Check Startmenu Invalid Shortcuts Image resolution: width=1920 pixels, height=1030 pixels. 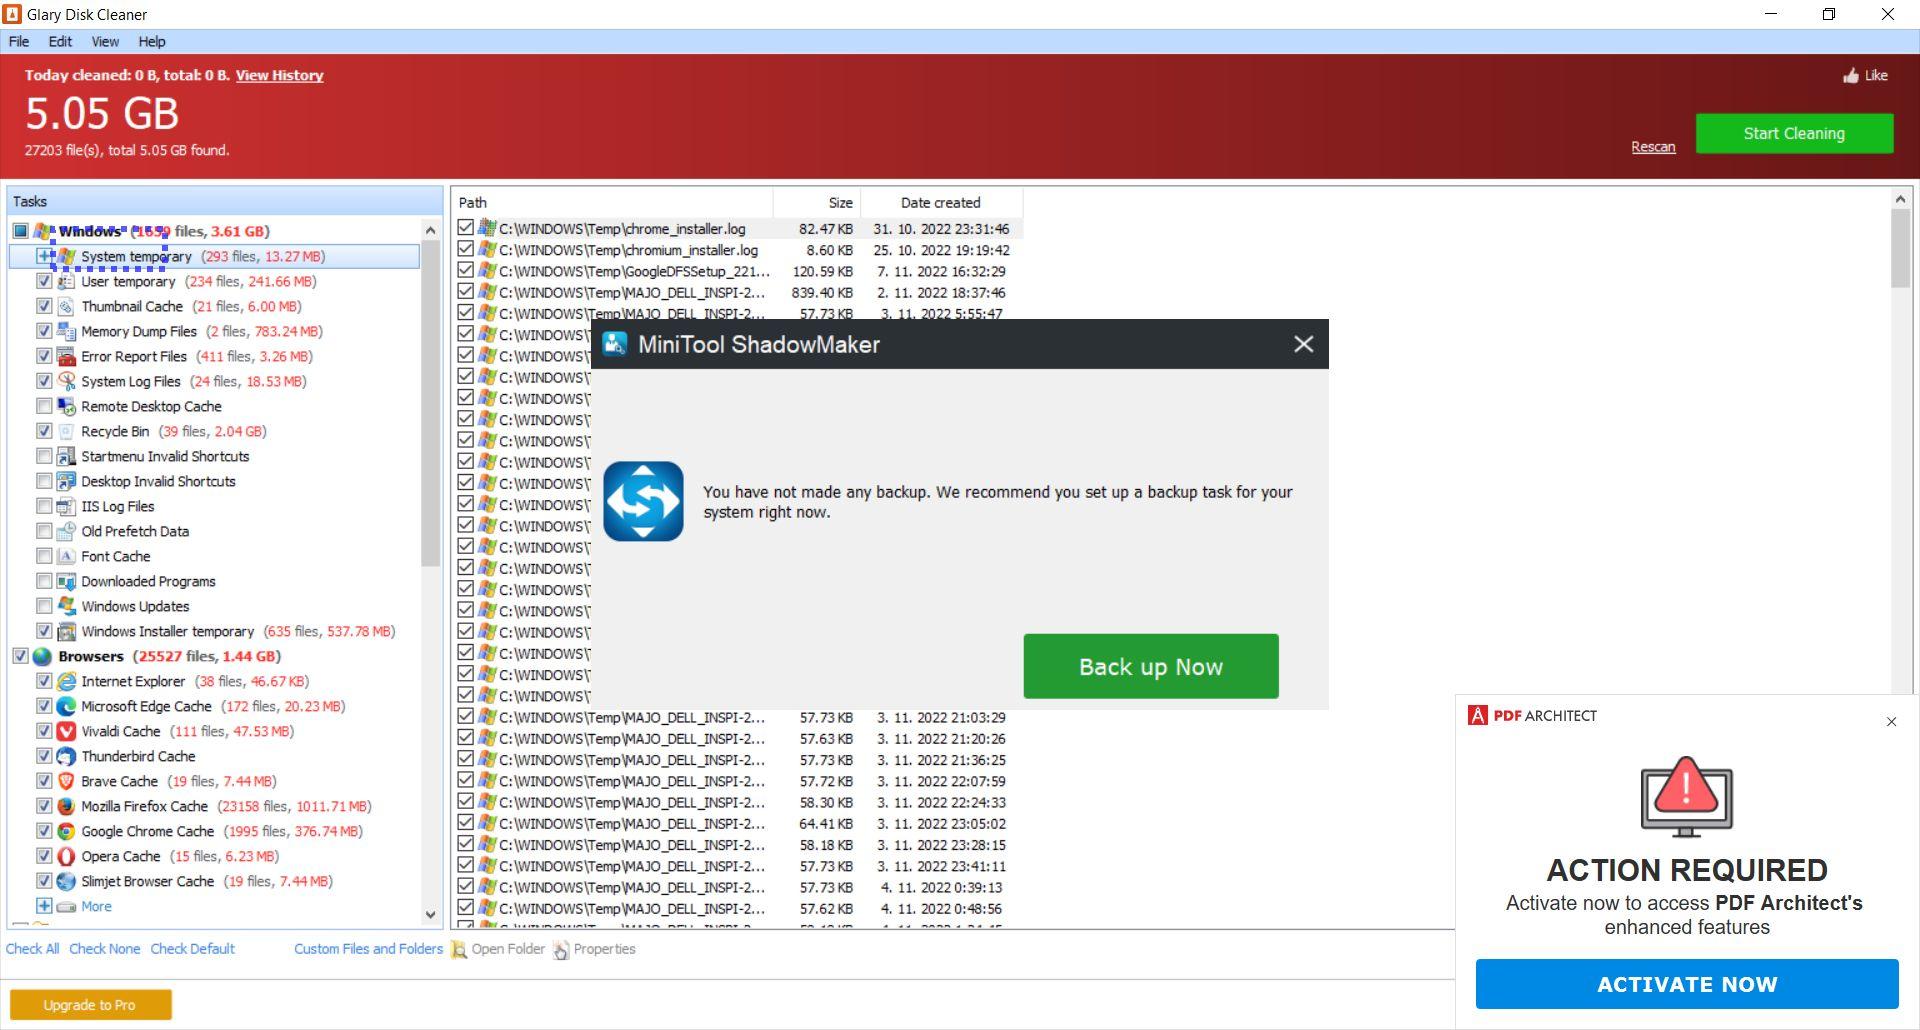click(44, 457)
